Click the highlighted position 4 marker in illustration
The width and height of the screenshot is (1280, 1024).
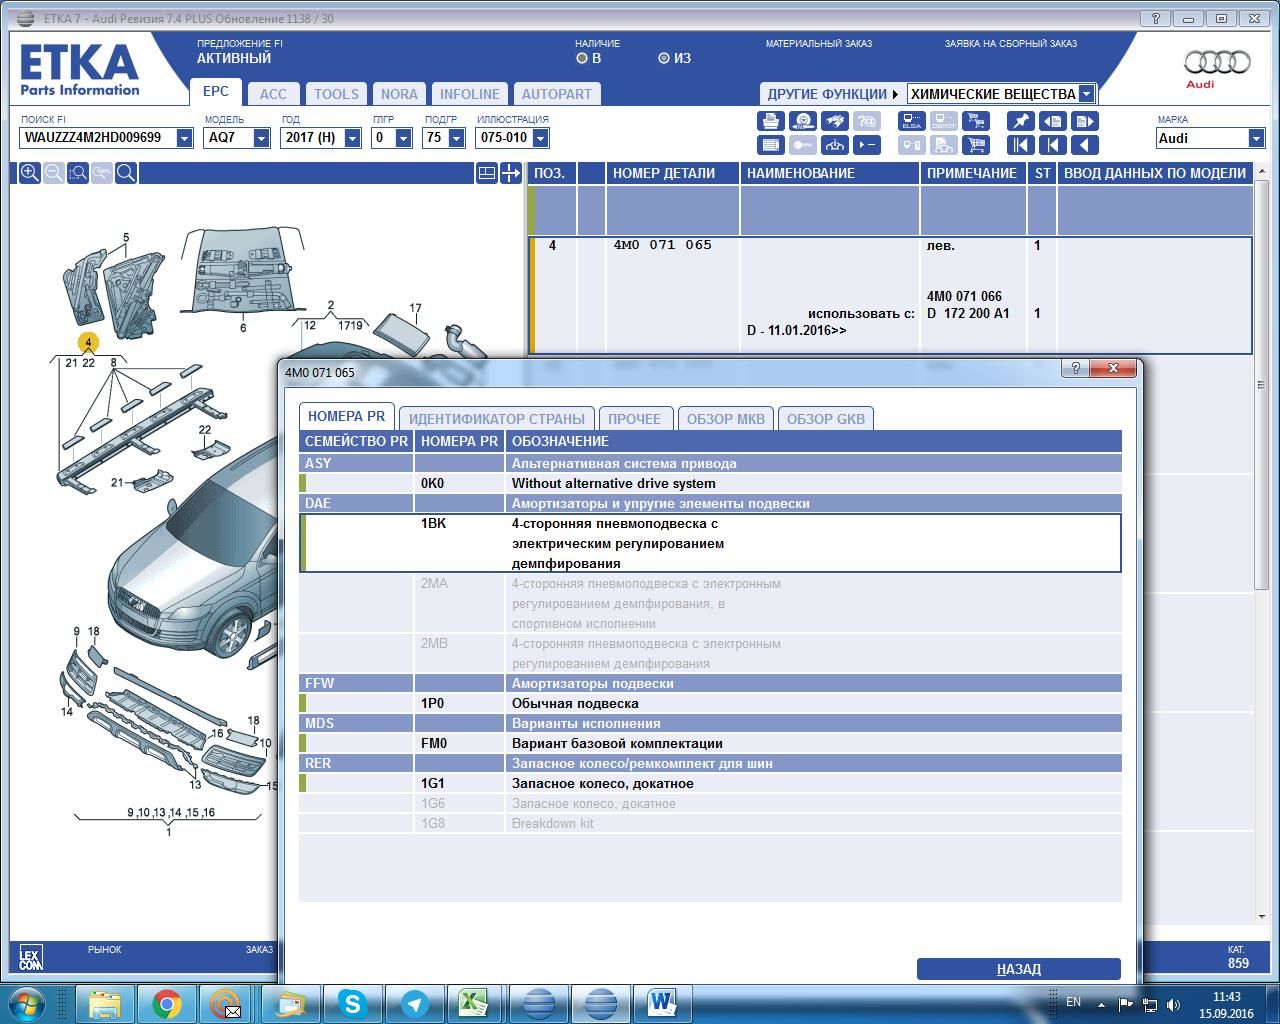(88, 342)
